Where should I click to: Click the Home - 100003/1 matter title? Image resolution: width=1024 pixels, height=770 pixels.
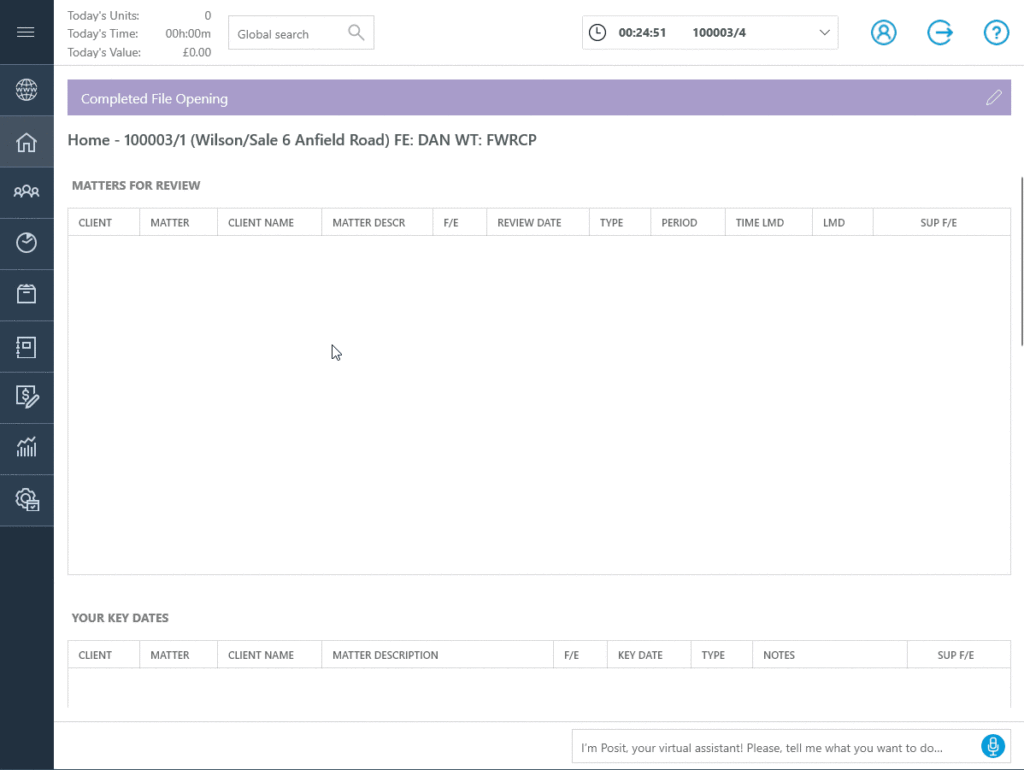(302, 140)
